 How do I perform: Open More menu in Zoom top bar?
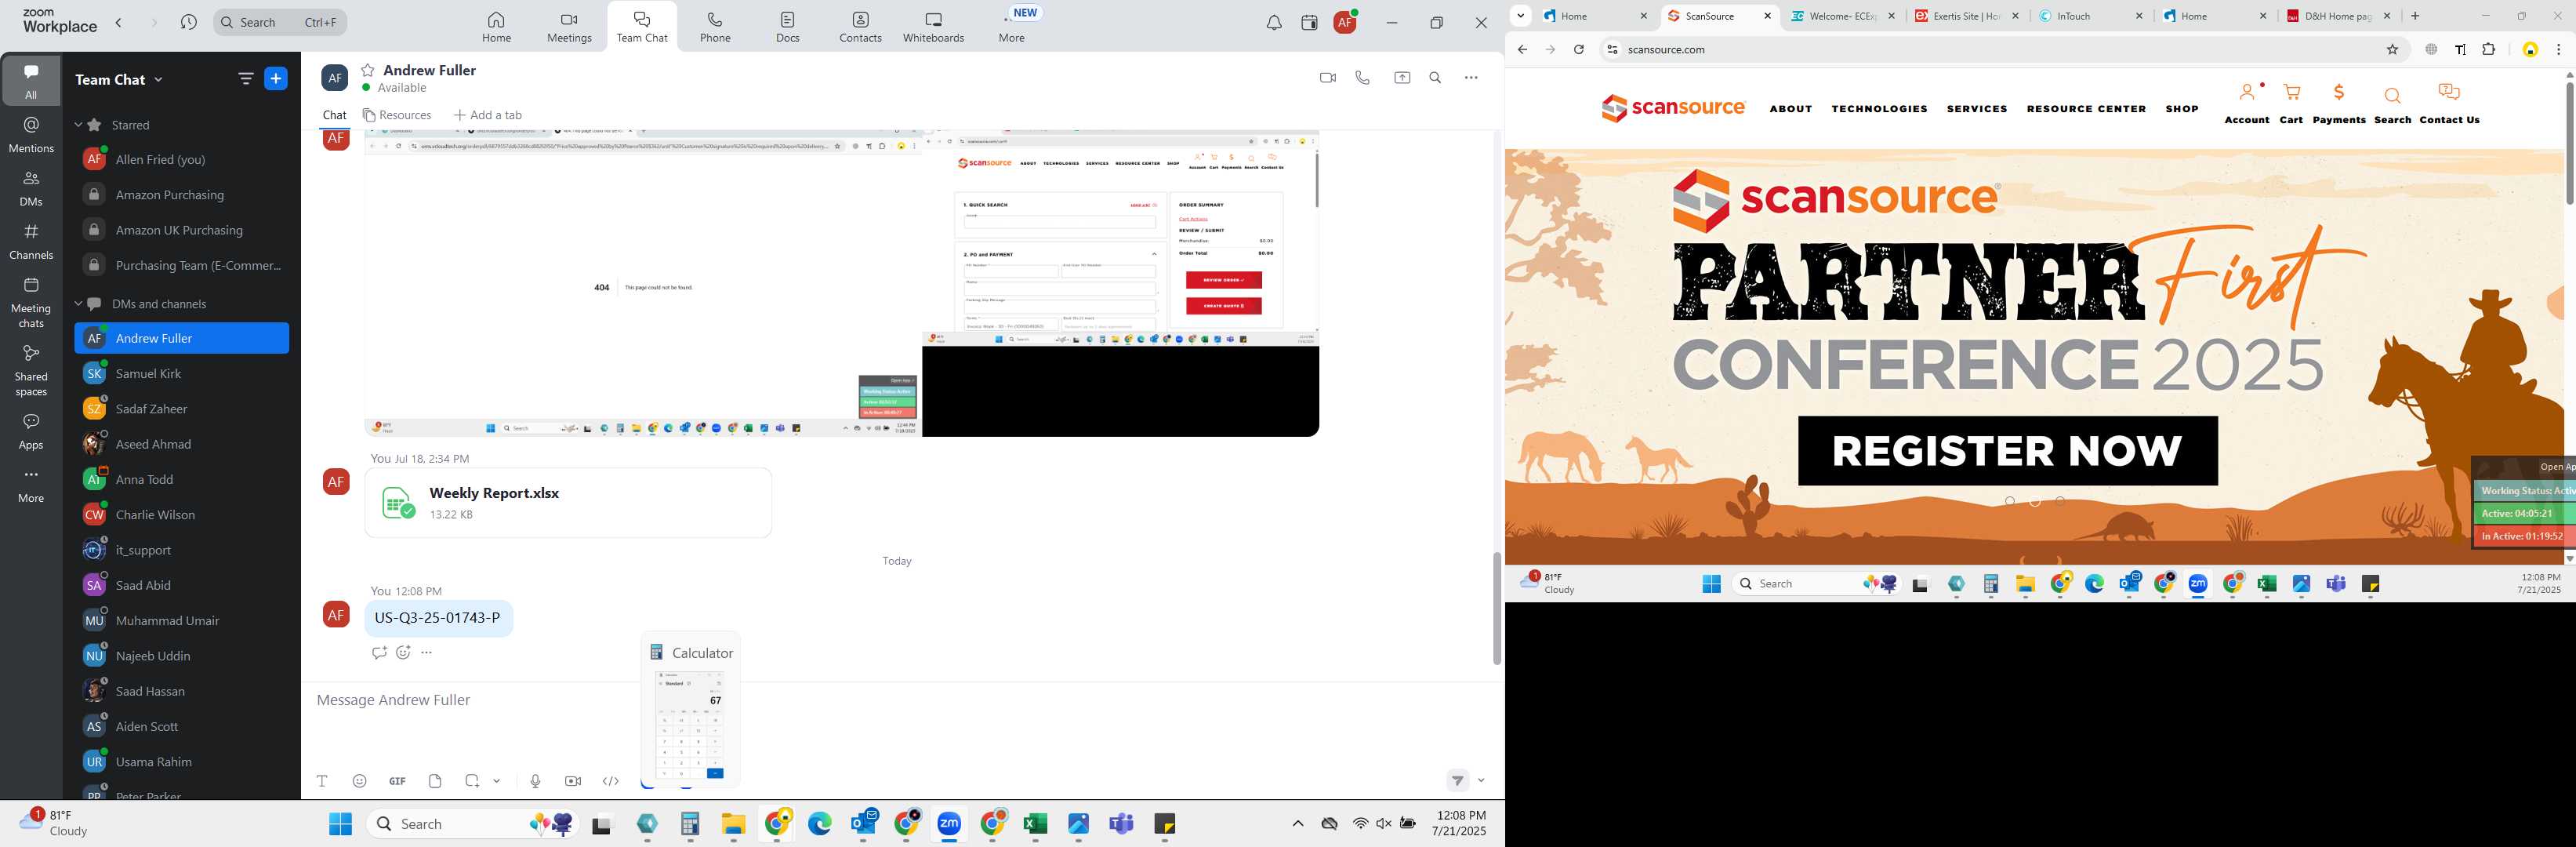pos(1011,27)
